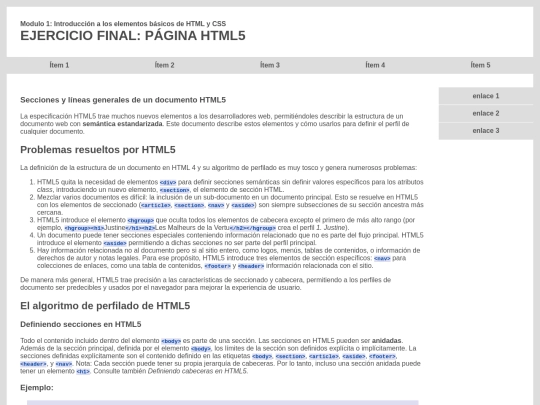Image resolution: width=540 pixels, height=405 pixels.
Task: Click the <header> code tag in list item 5
Action: tap(251, 266)
